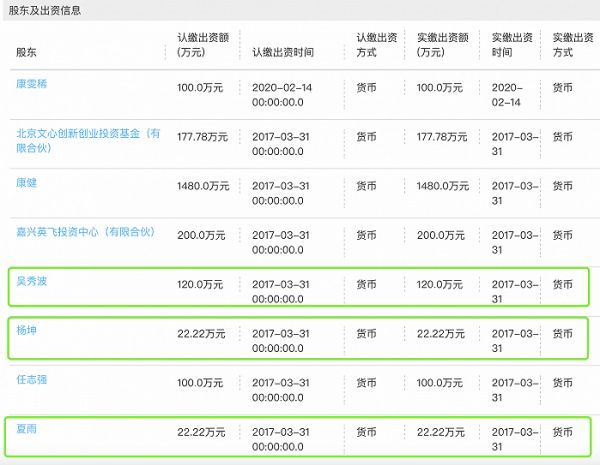Open shareholder link 夏雨
600x465 pixels.
click(x=27, y=428)
